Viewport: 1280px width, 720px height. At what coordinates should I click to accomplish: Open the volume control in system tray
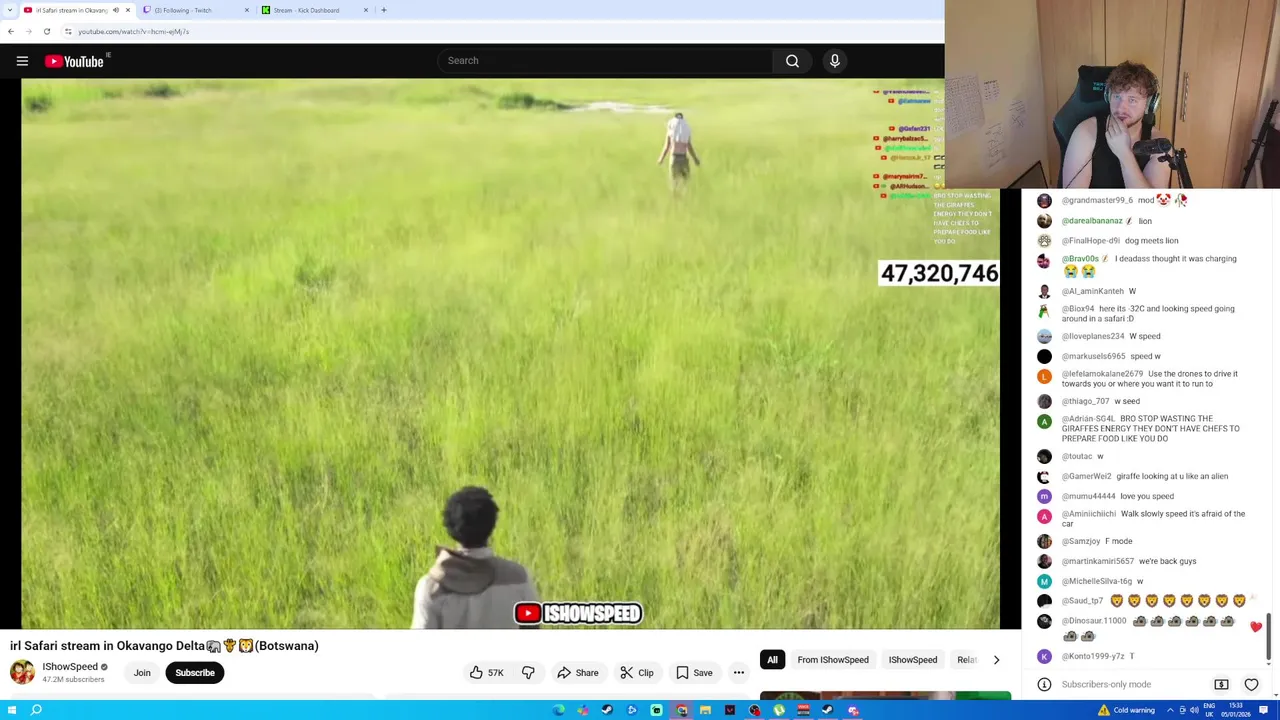(1194, 710)
